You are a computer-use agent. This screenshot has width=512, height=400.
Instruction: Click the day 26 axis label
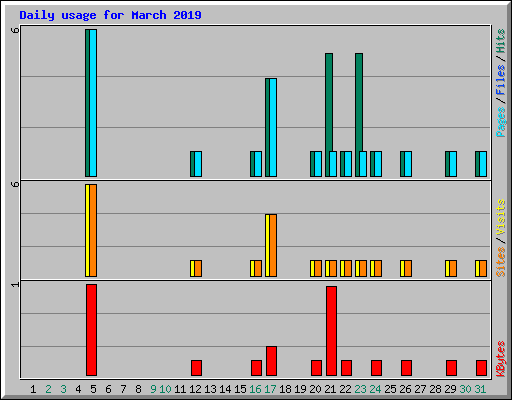pyautogui.click(x=405, y=389)
